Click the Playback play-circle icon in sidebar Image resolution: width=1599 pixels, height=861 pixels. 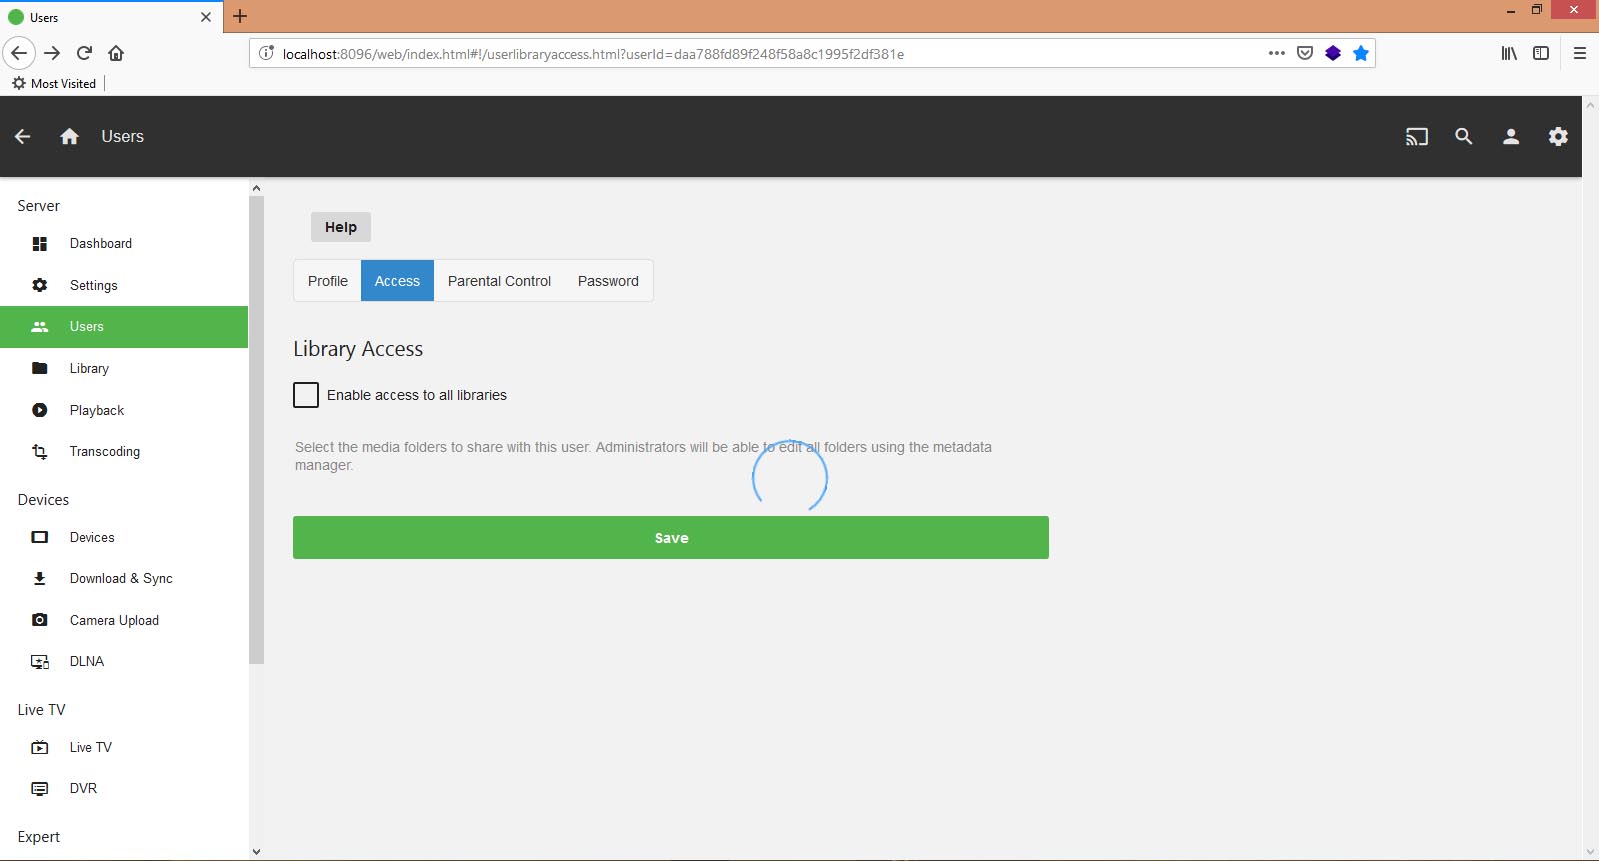pyautogui.click(x=40, y=410)
